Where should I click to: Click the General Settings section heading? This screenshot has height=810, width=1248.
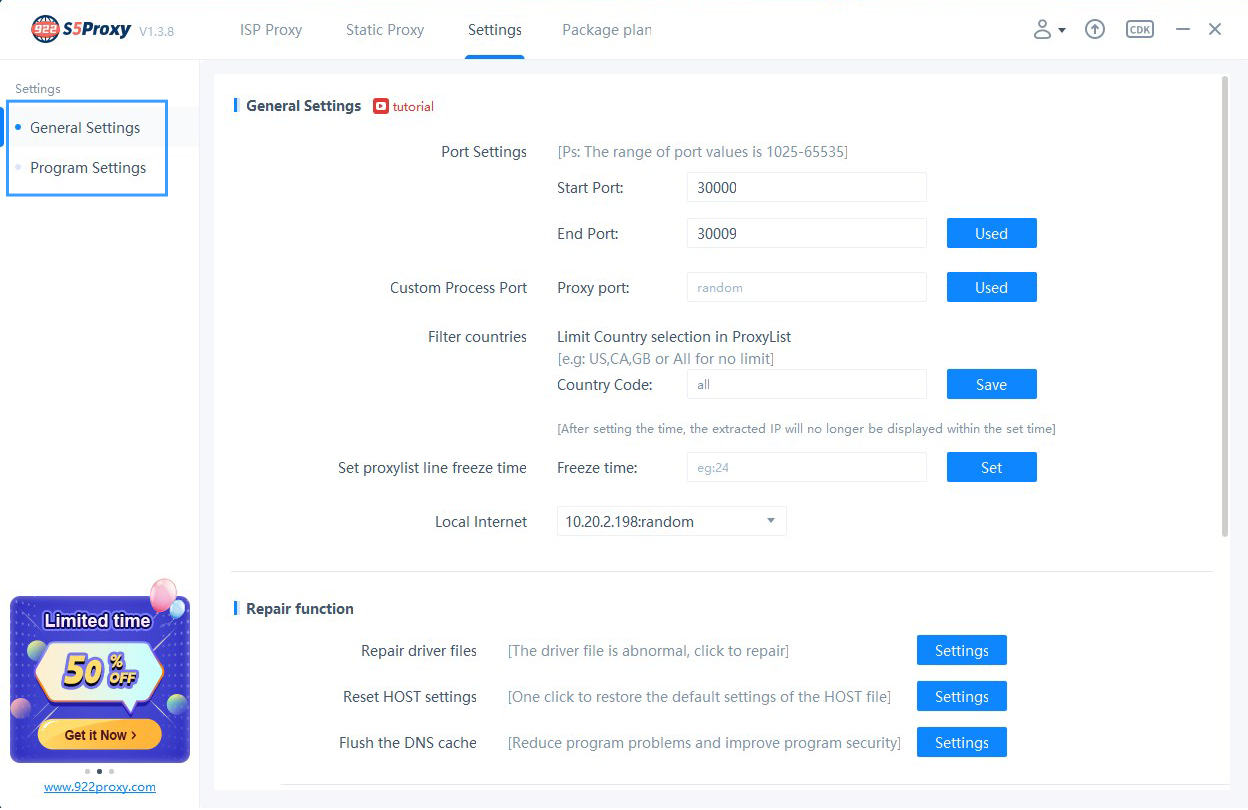pyautogui.click(x=303, y=106)
